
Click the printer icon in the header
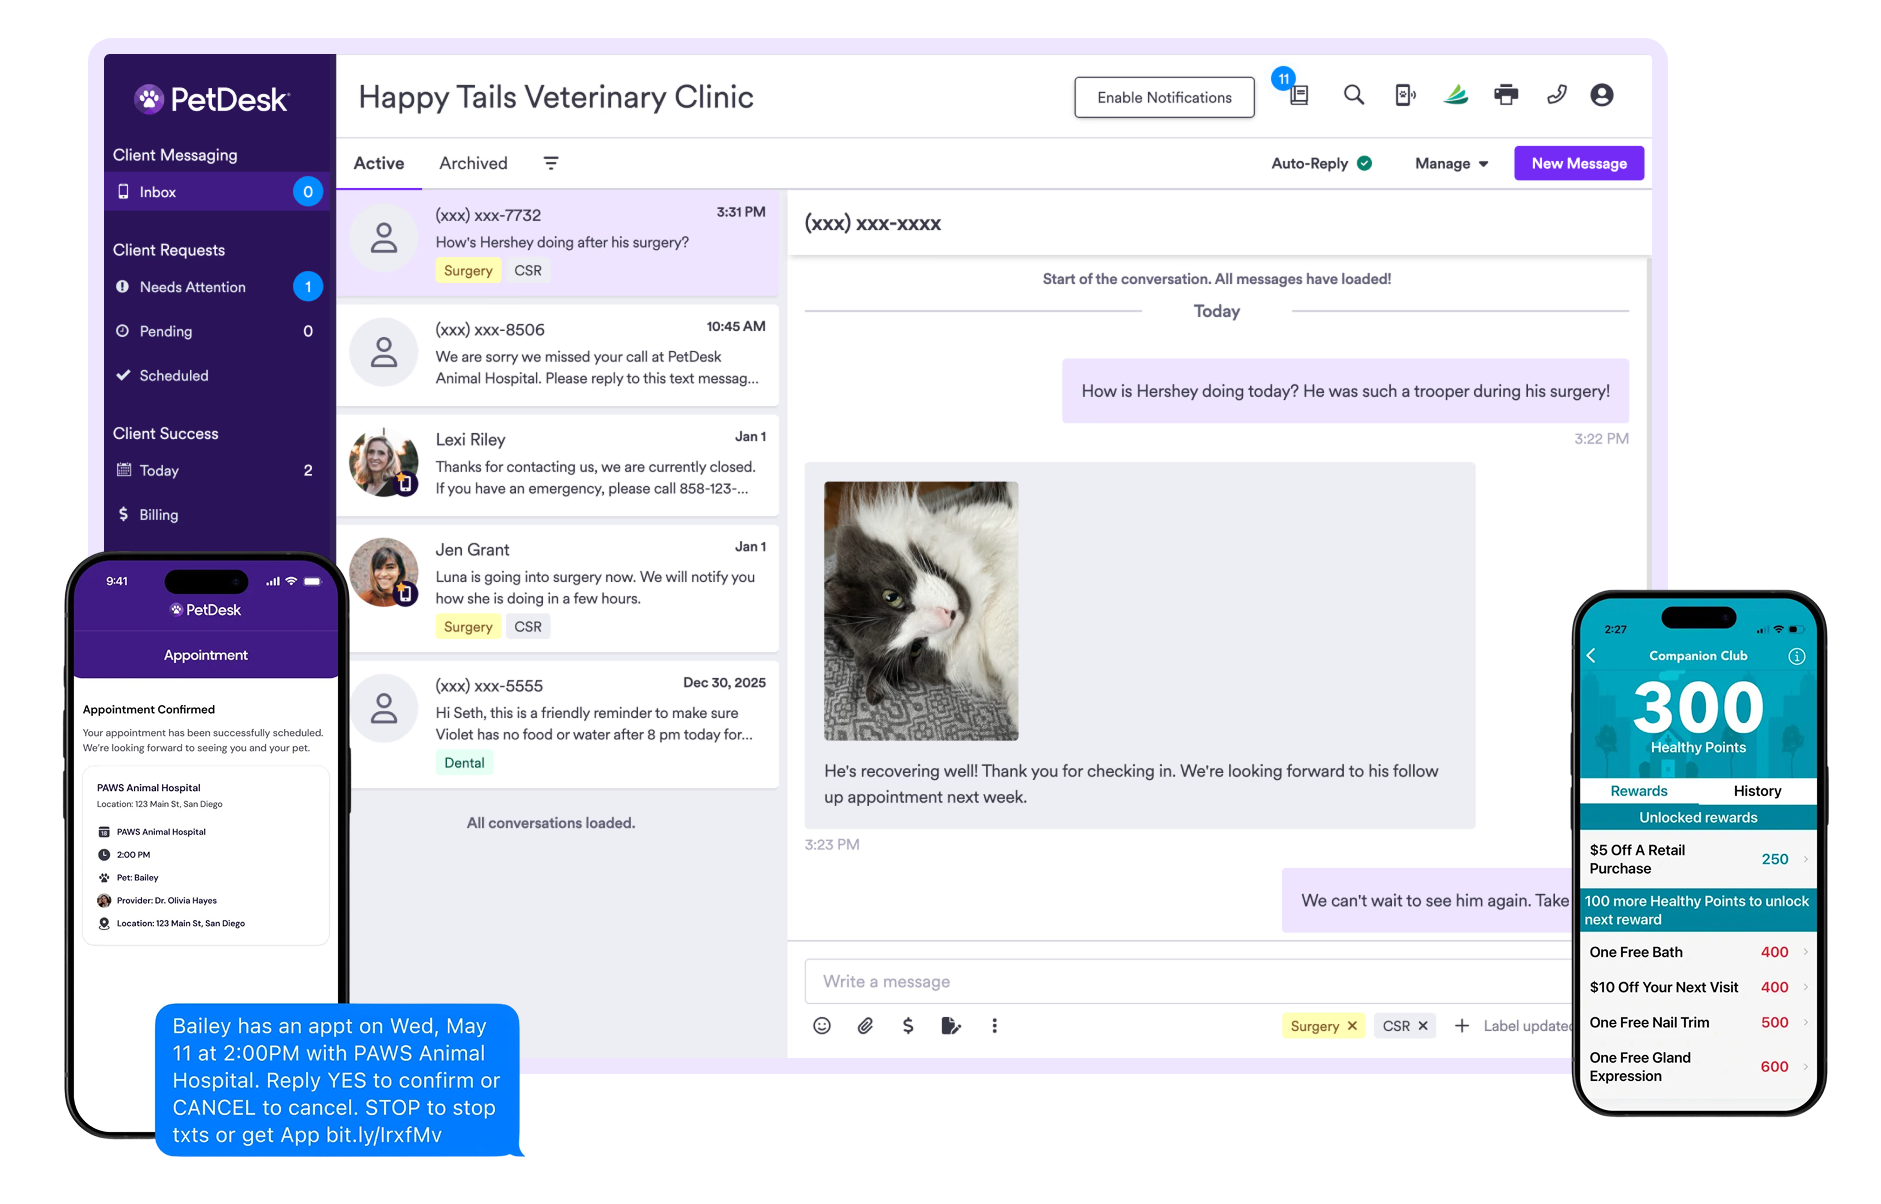1506,95
